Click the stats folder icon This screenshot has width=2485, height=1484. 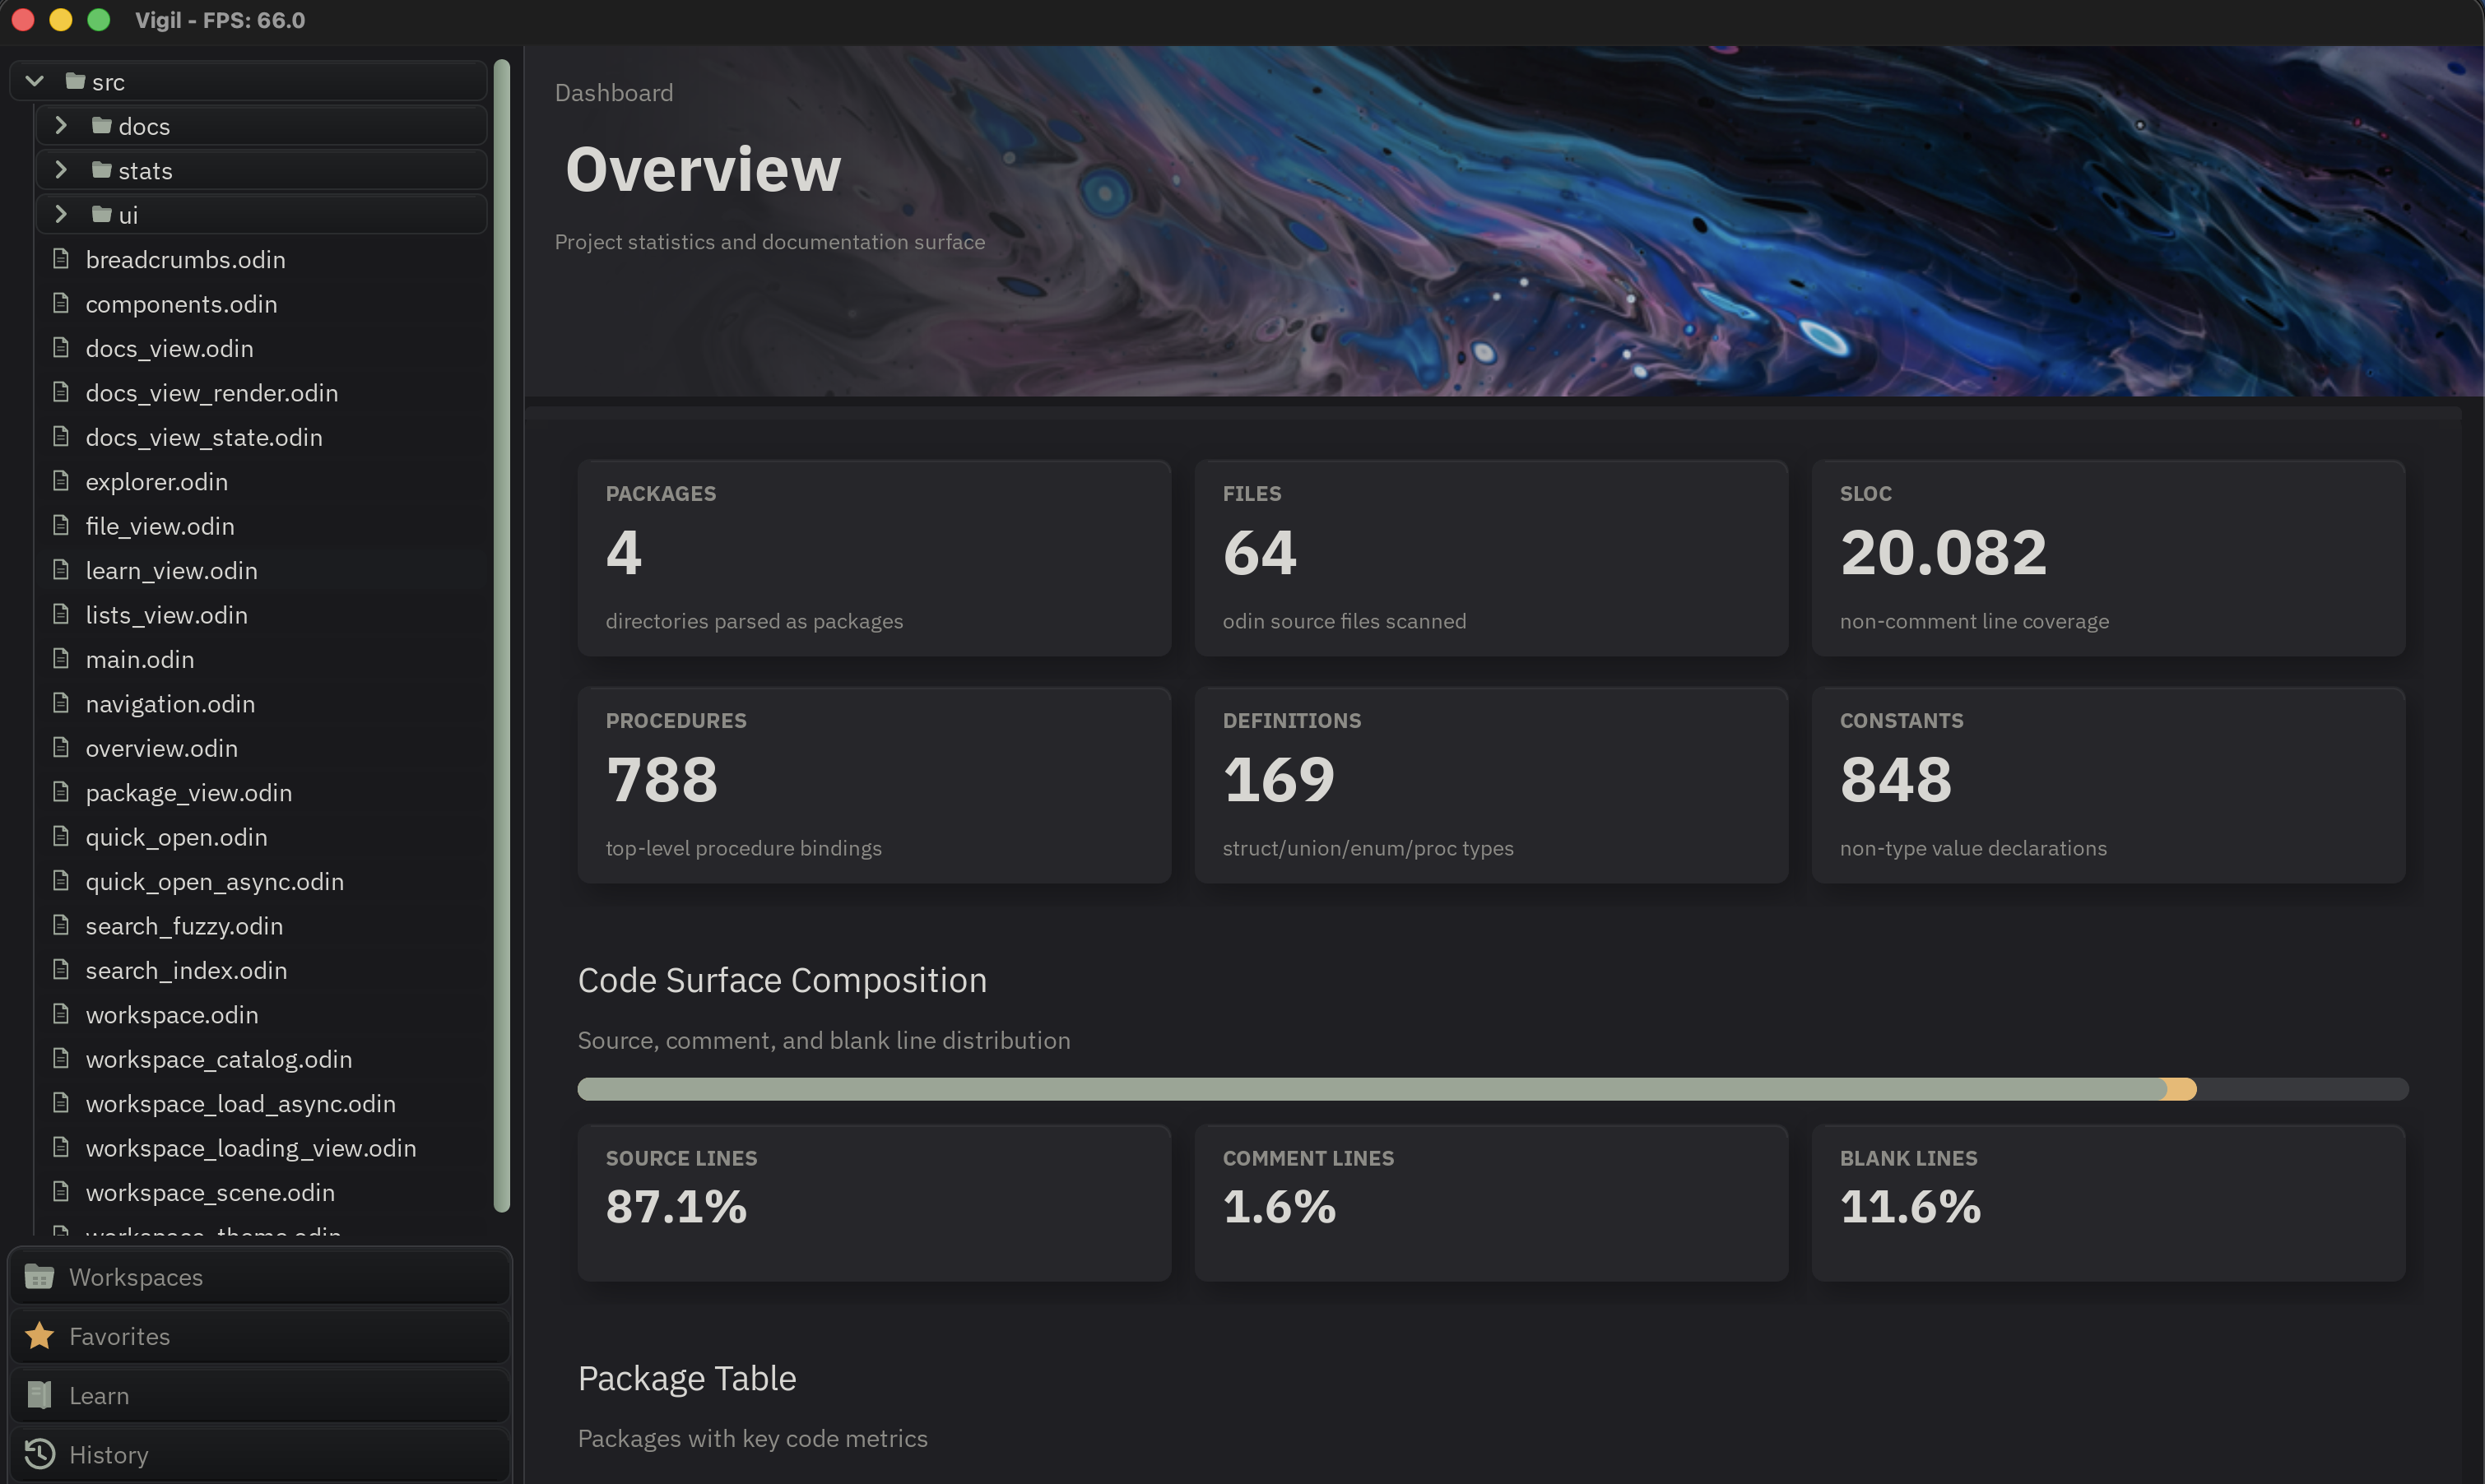101,170
